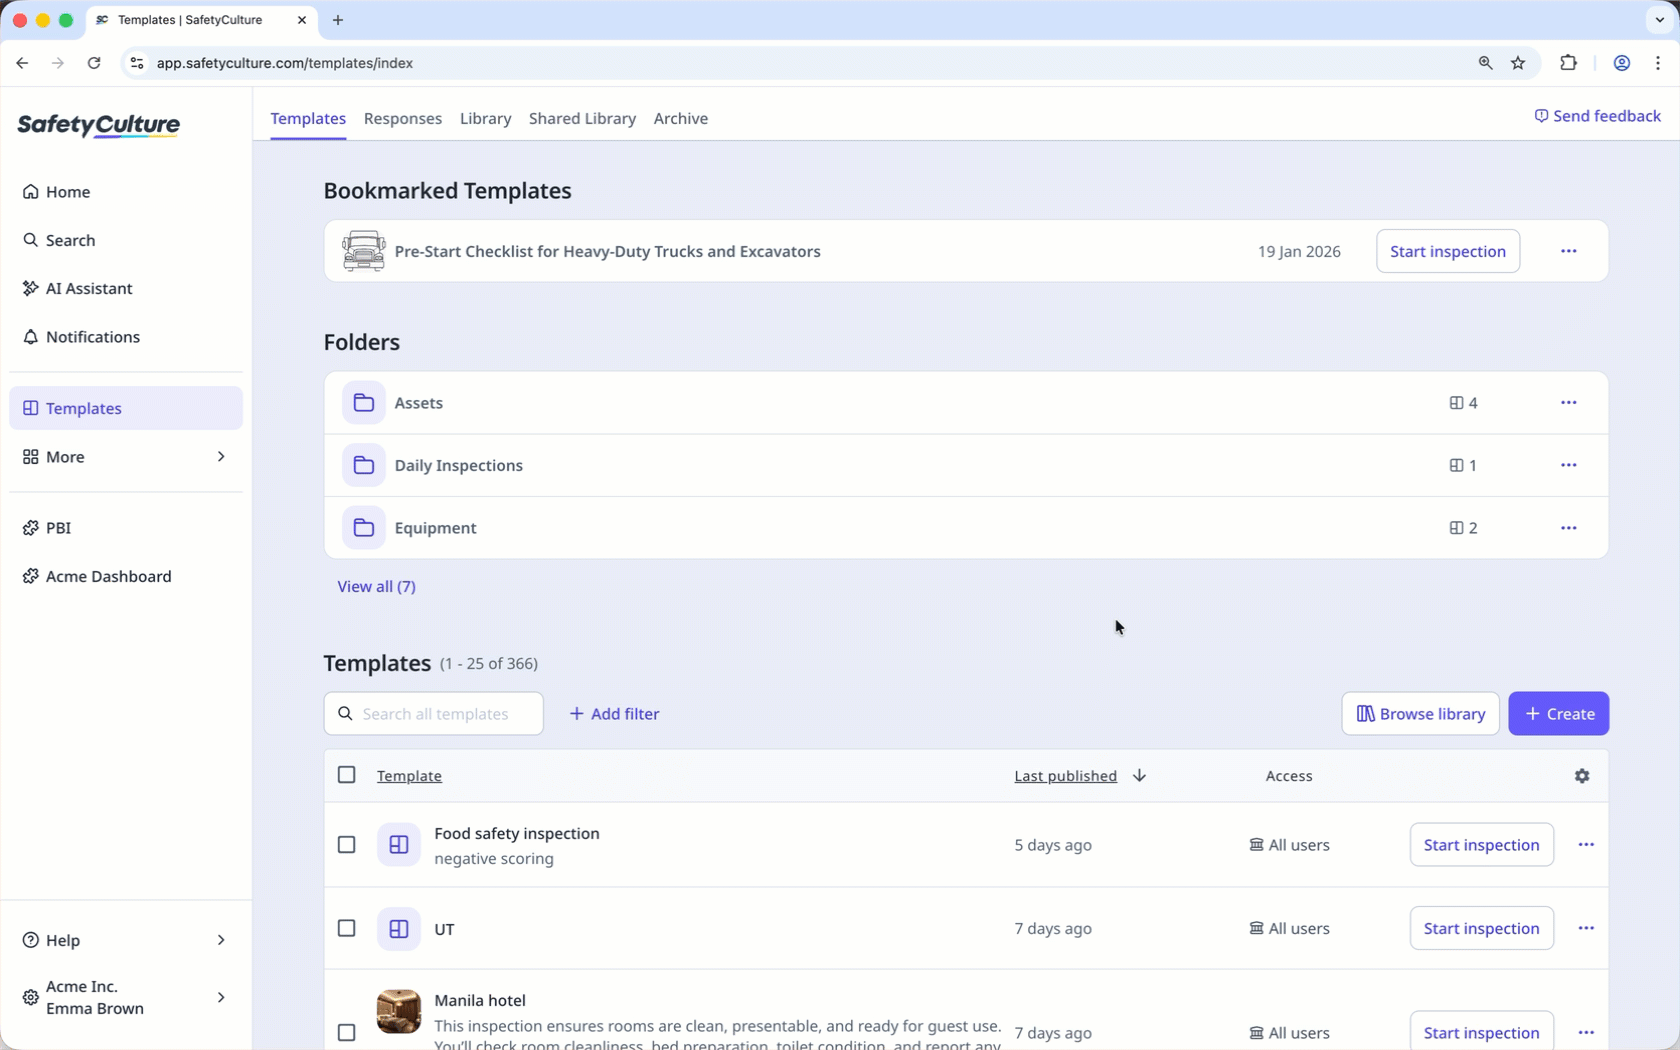Image resolution: width=1680 pixels, height=1050 pixels.
Task: Start inspection for bookmarked Pre-Start Checklist
Action: [x=1448, y=251]
